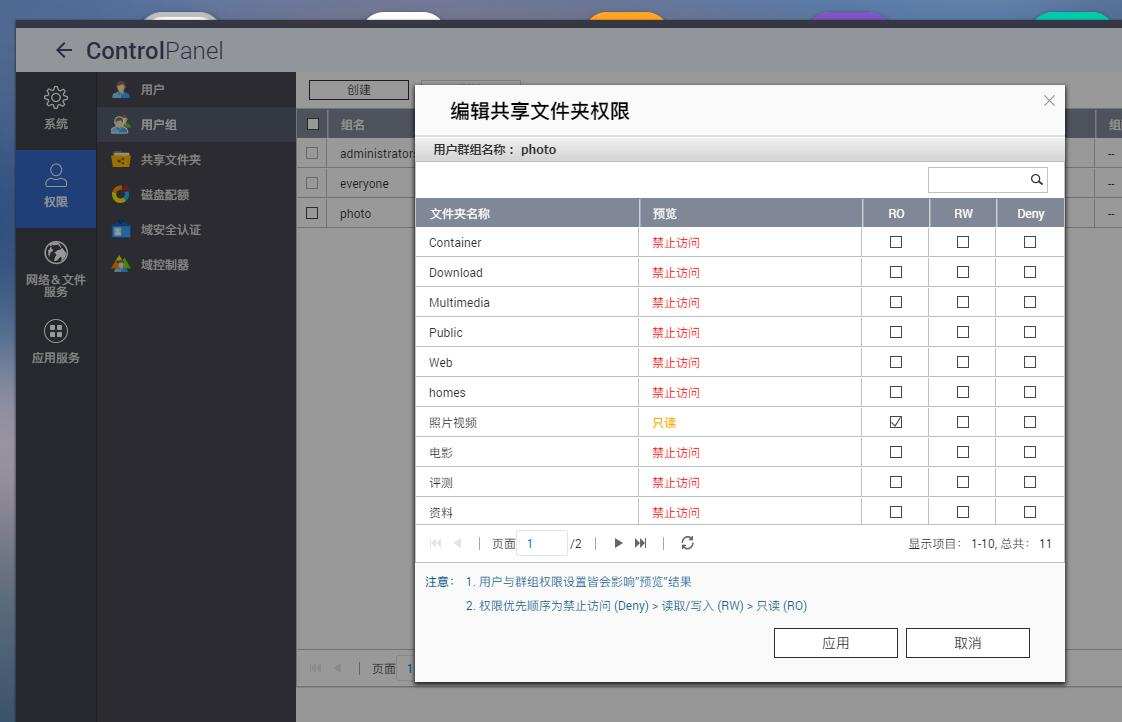This screenshot has height=722, width=1122.
Task: Enable the RO checkbox for Container
Action: (895, 241)
